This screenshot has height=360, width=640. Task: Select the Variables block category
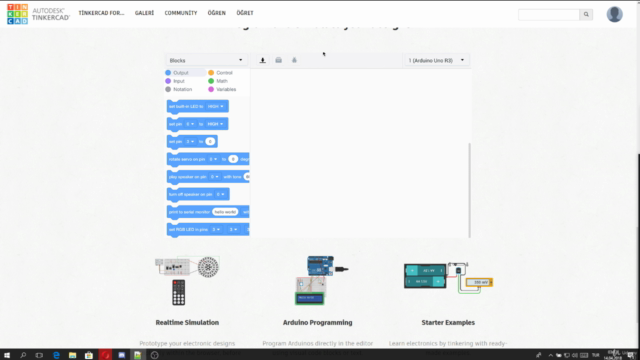[x=222, y=89]
